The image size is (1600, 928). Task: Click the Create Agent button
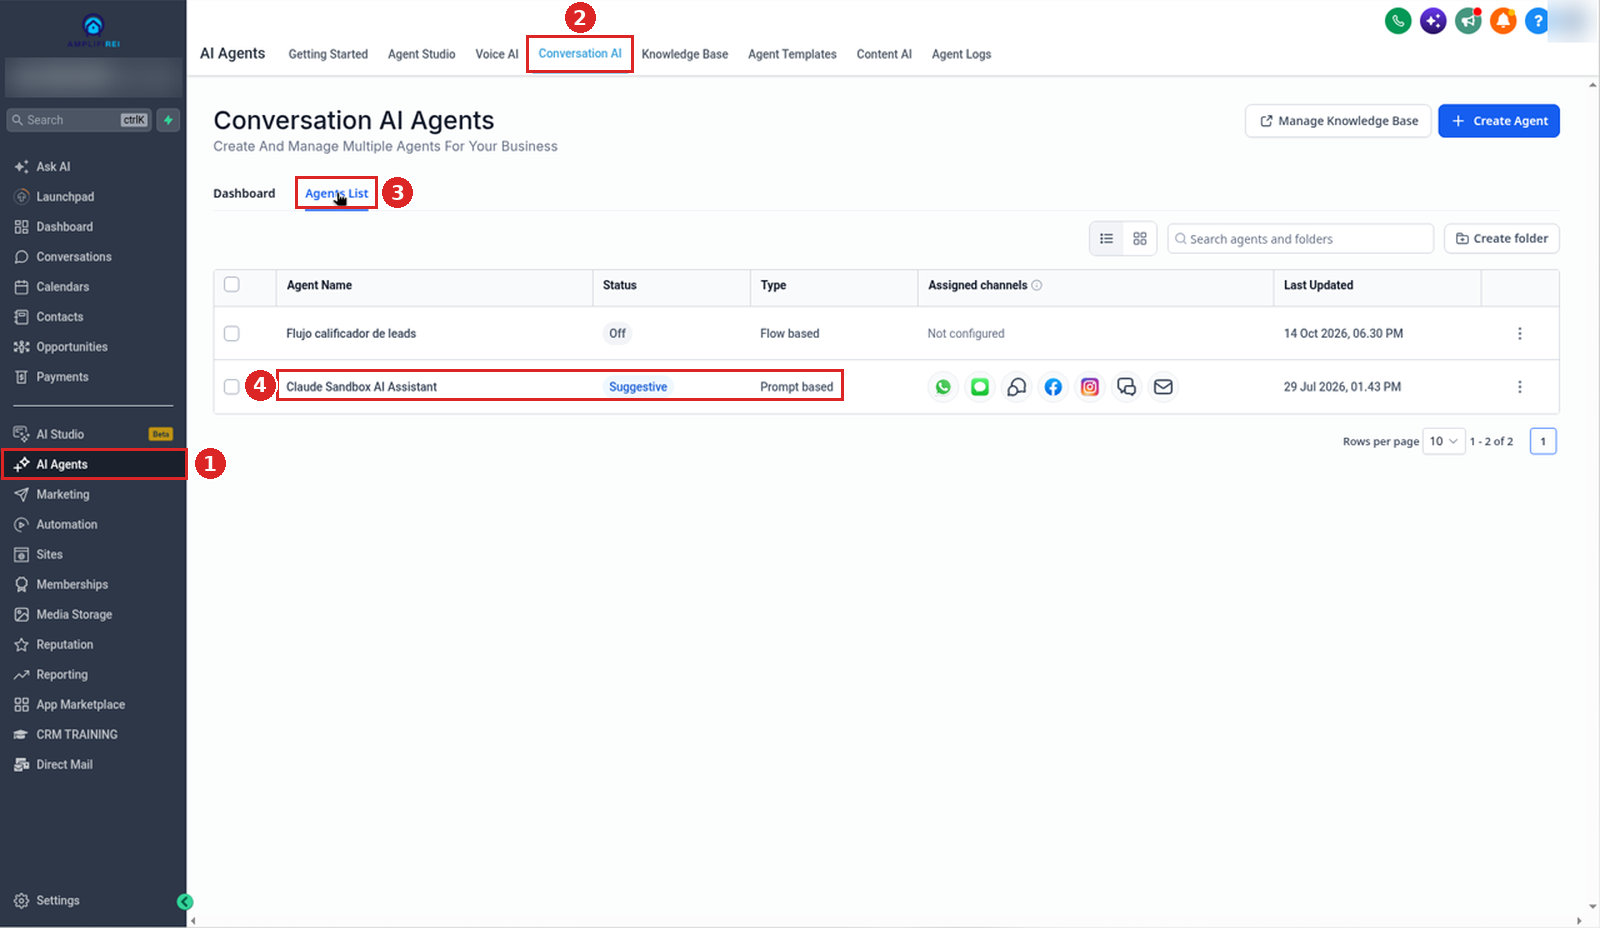(x=1499, y=121)
